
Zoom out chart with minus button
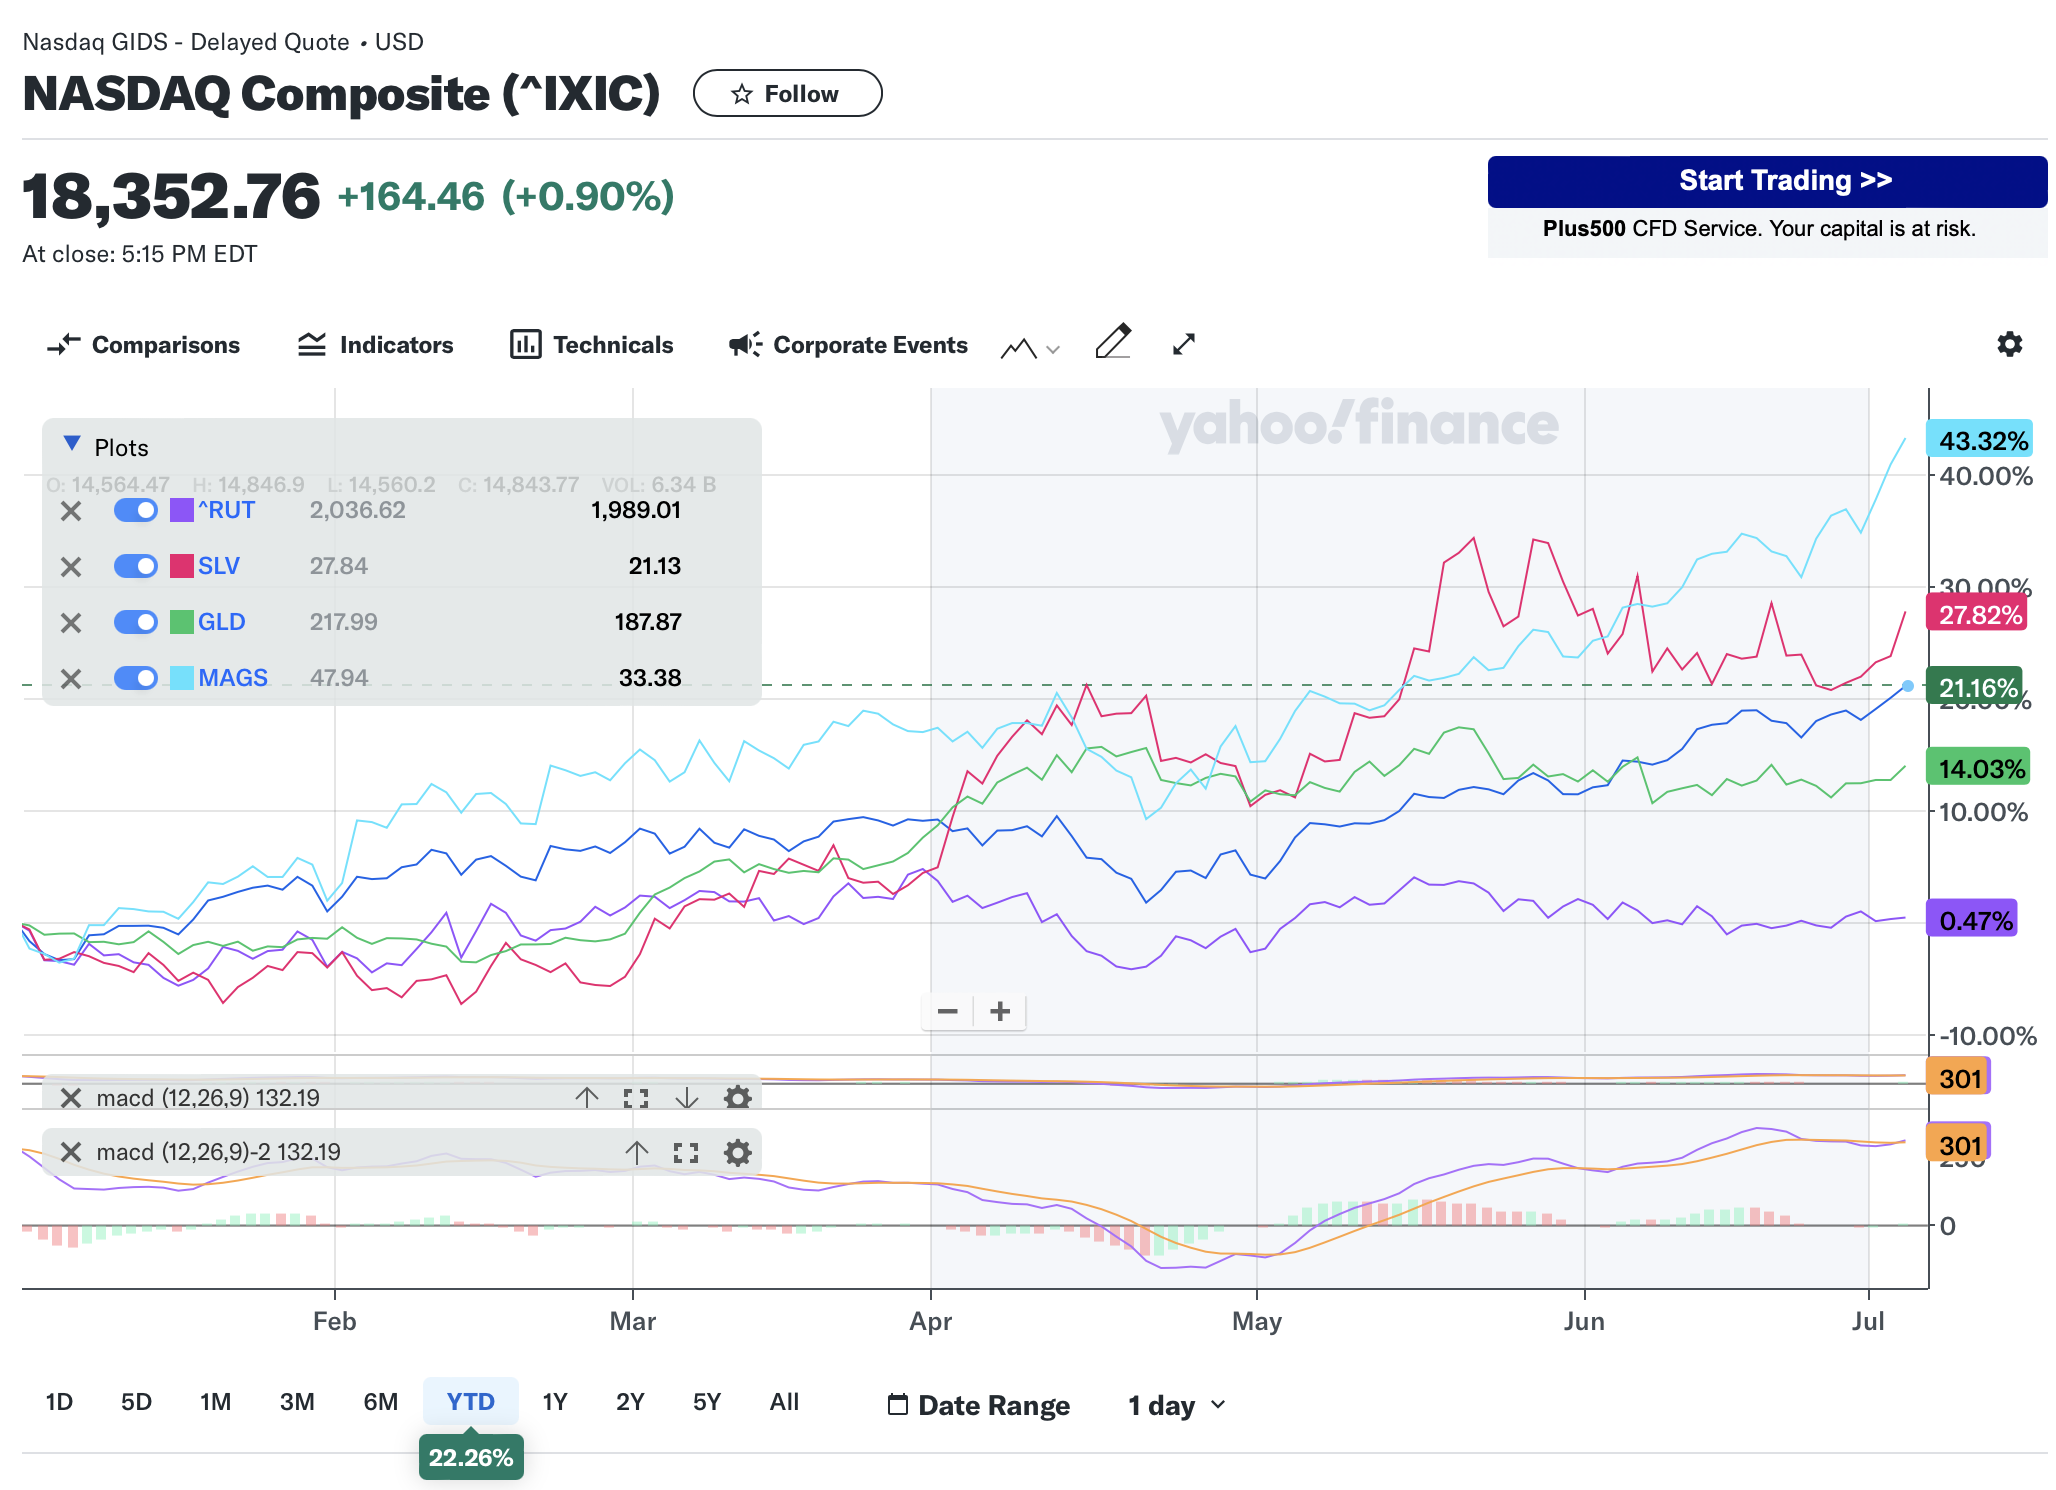947,1011
